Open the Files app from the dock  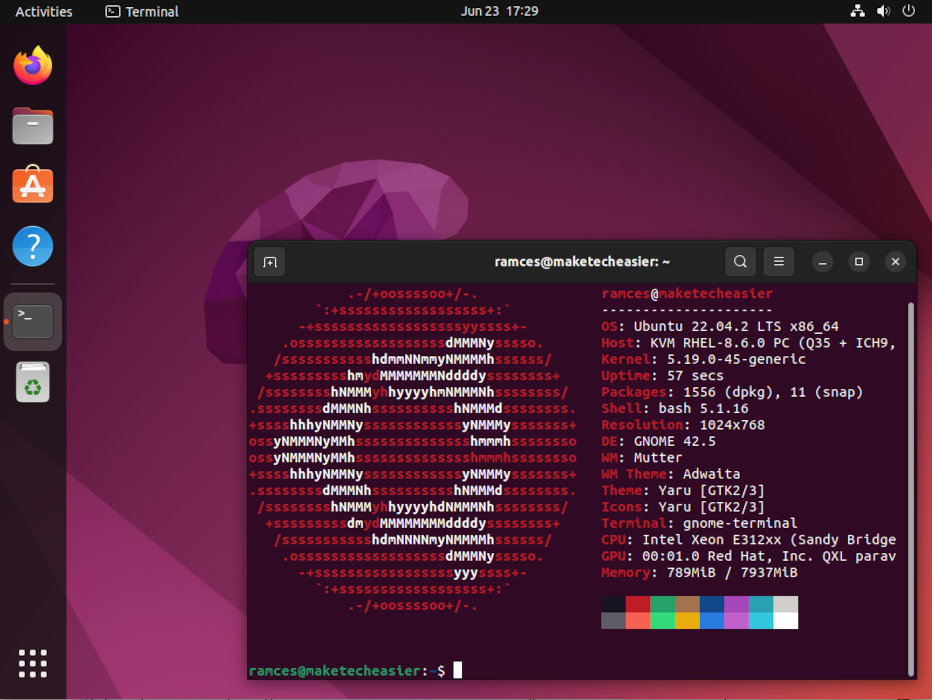coord(32,125)
